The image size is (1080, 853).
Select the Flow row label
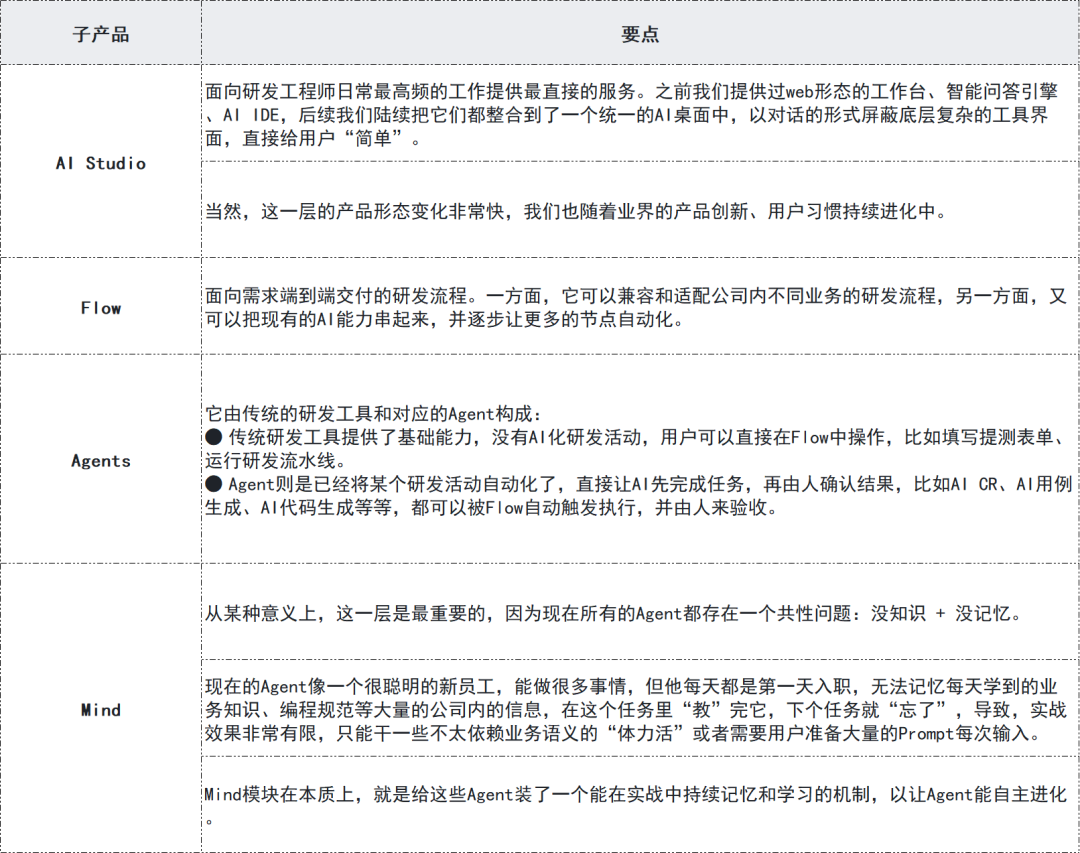(x=103, y=308)
